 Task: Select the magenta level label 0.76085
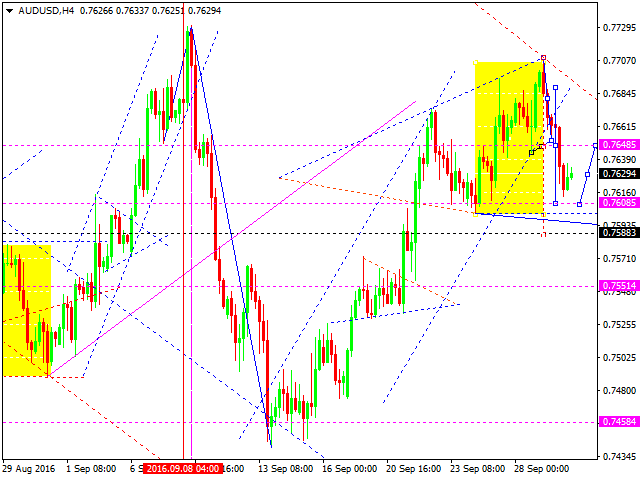tap(619, 202)
